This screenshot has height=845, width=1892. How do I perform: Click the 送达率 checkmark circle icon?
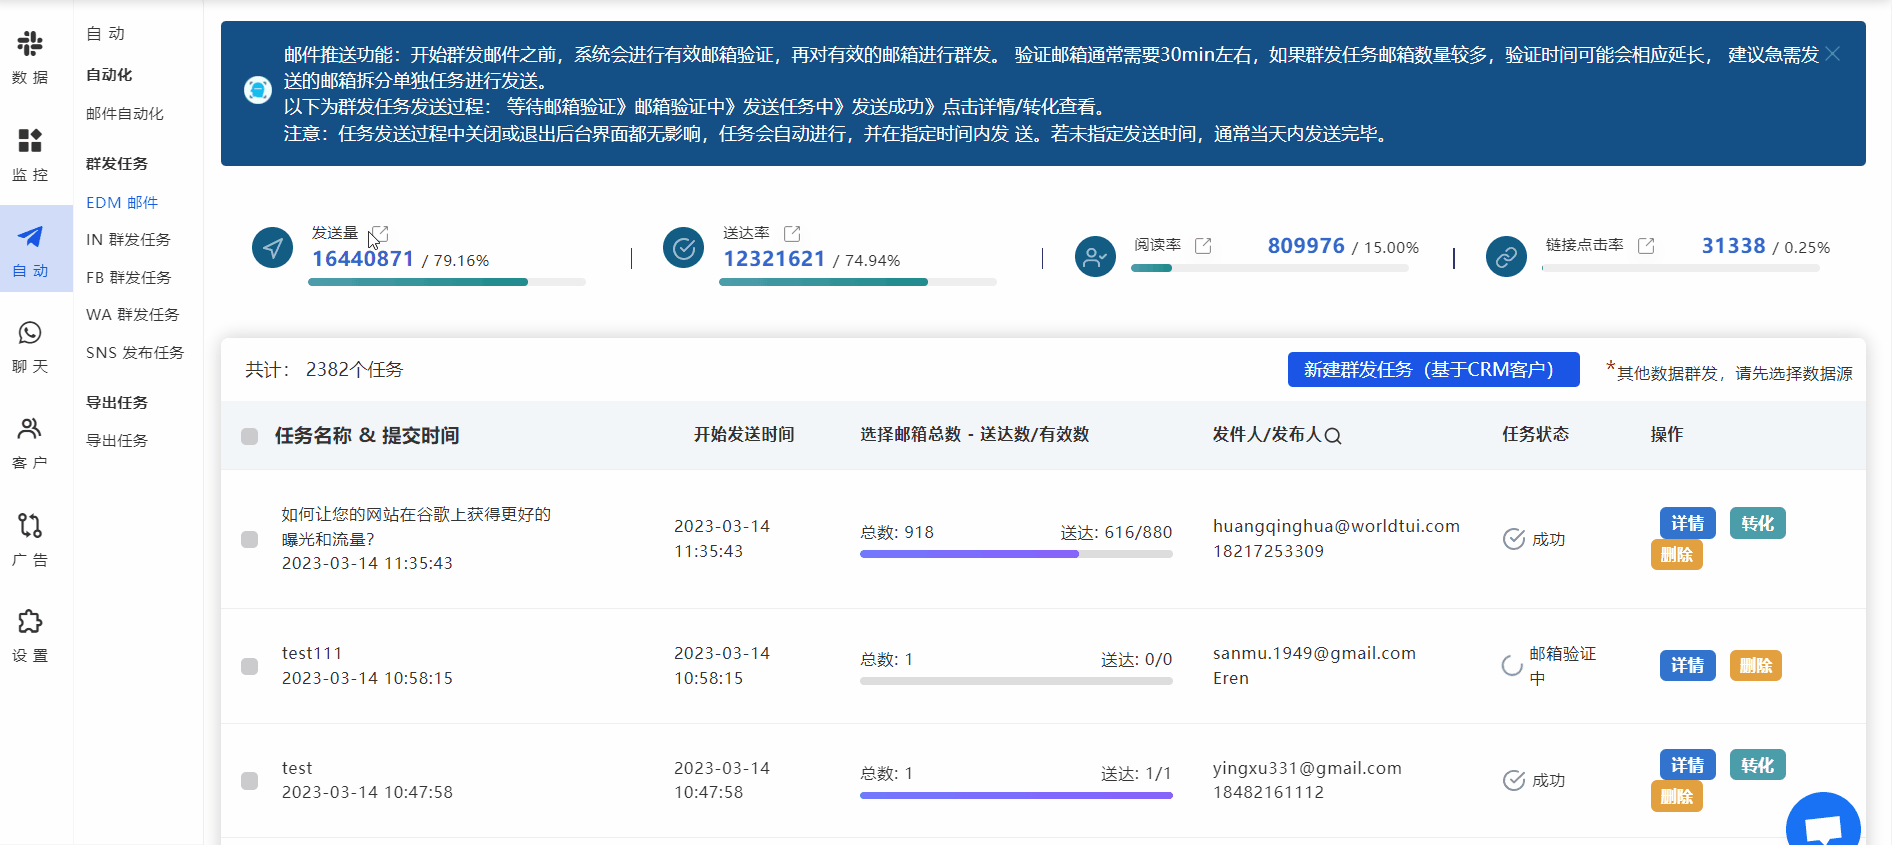[684, 247]
